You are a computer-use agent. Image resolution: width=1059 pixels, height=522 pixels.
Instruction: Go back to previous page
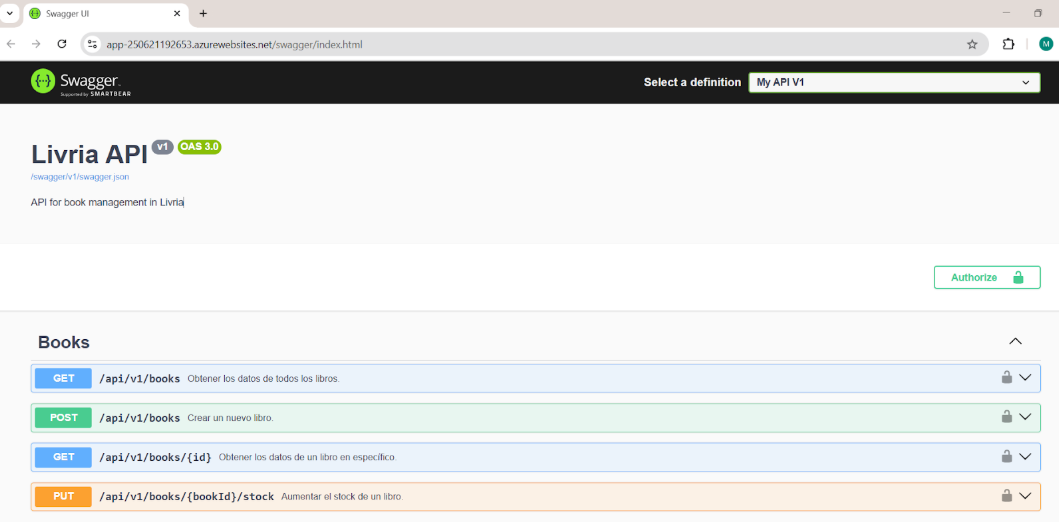[11, 44]
